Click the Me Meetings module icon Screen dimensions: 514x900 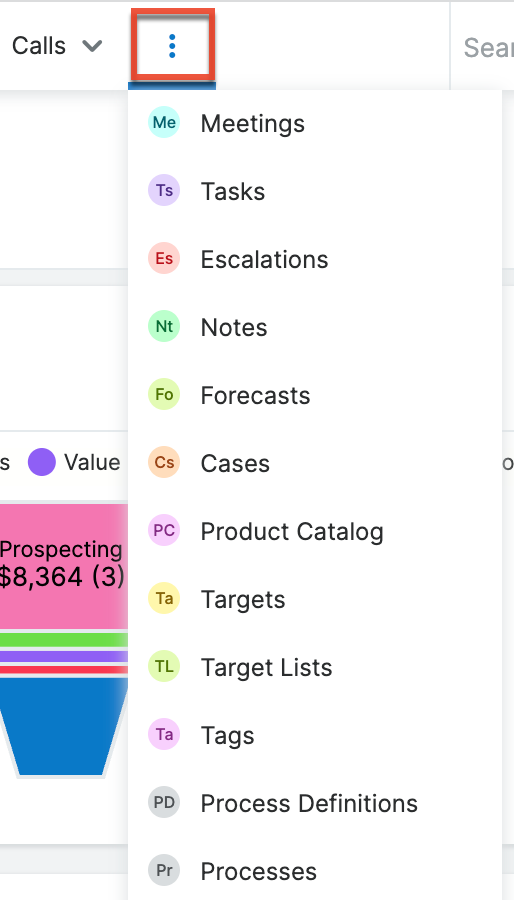point(164,122)
